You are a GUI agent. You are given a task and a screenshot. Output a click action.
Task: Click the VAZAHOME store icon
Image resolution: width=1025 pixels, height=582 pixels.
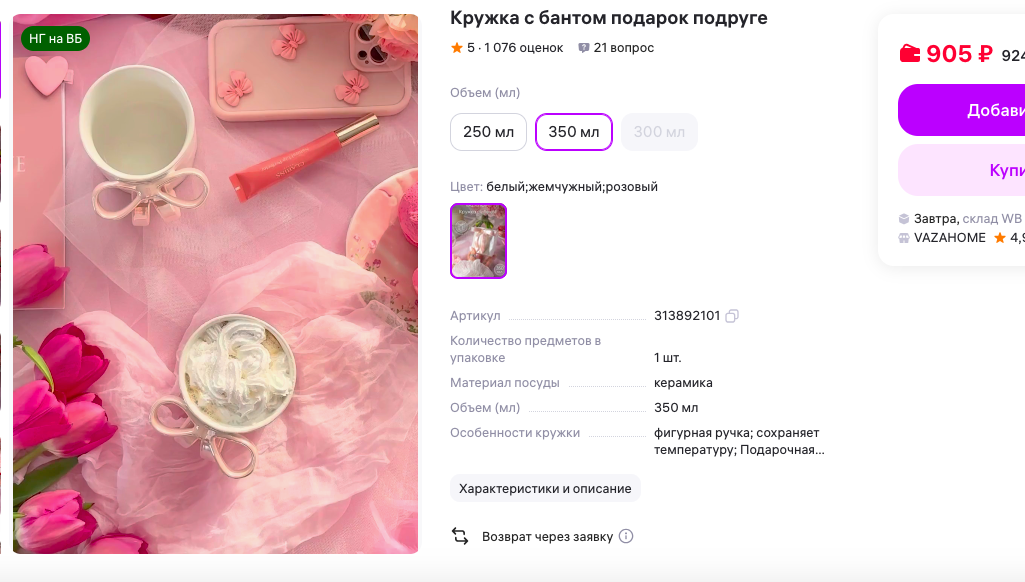pyautogui.click(x=903, y=238)
